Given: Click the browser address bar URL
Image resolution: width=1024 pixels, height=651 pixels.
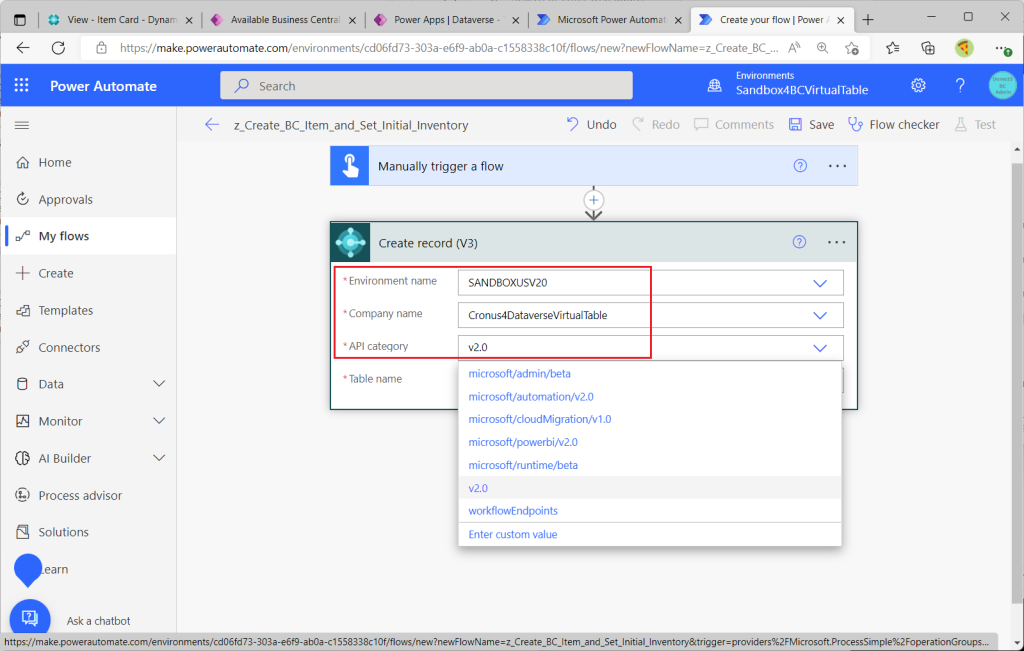Looking at the screenshot, I should 449,48.
